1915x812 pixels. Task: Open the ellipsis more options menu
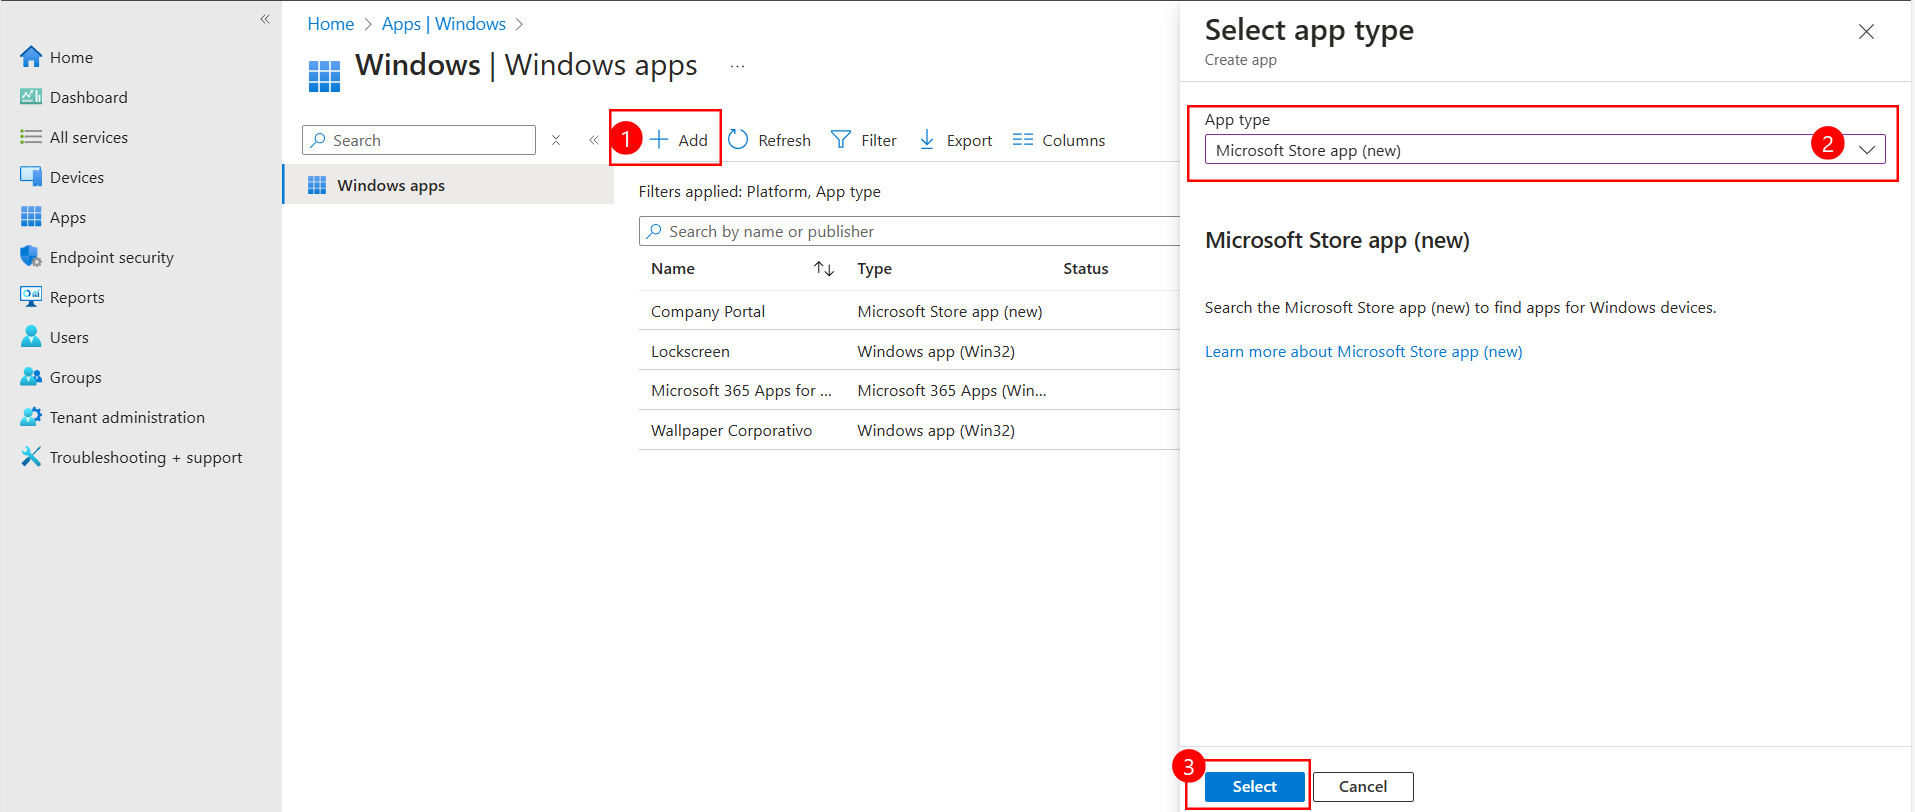pos(737,67)
